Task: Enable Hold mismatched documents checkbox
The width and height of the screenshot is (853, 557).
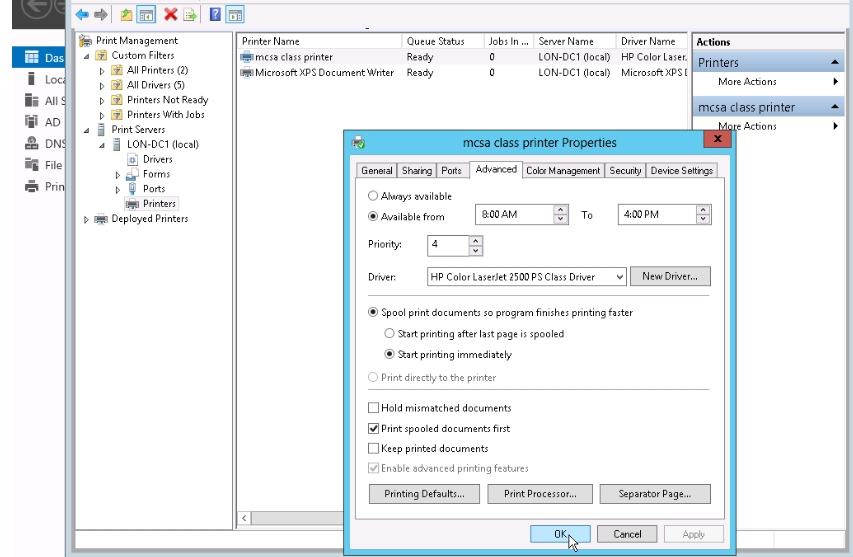Action: [x=374, y=408]
